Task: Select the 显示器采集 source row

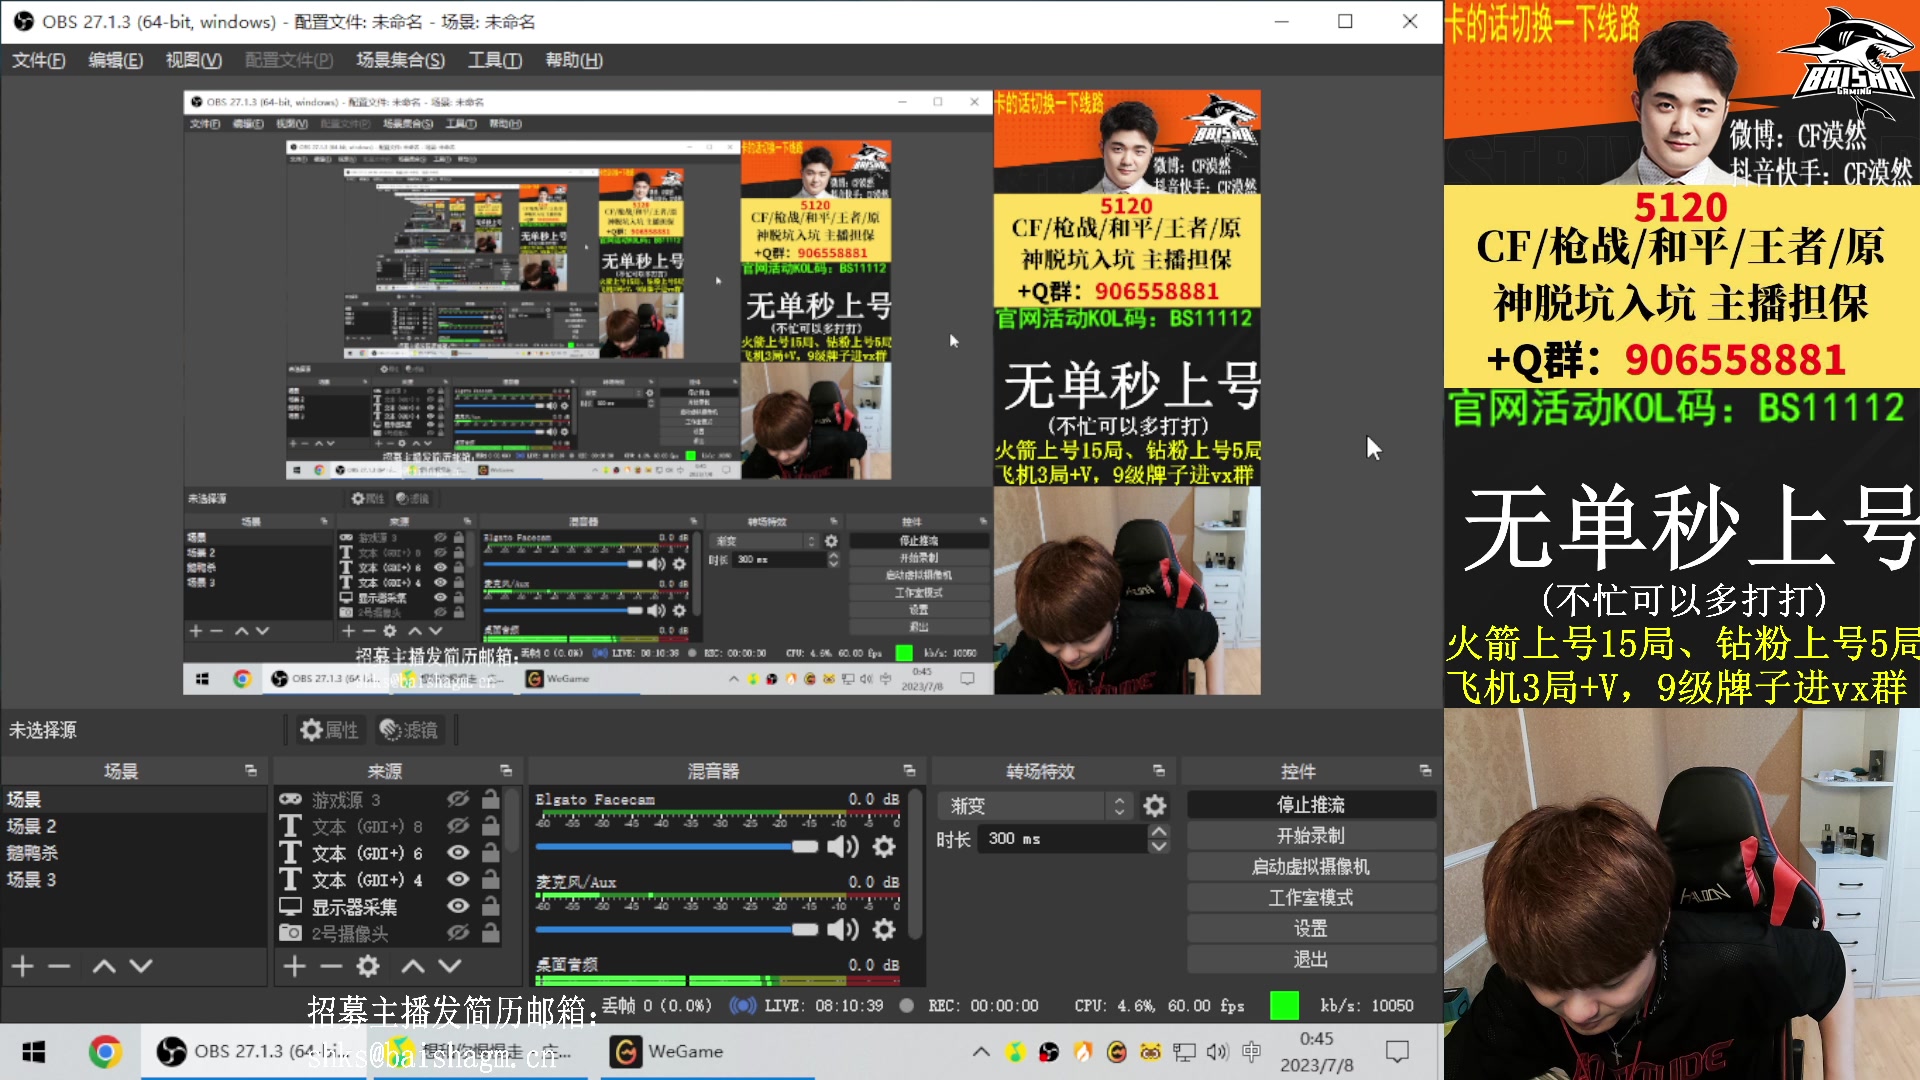Action: tap(388, 907)
